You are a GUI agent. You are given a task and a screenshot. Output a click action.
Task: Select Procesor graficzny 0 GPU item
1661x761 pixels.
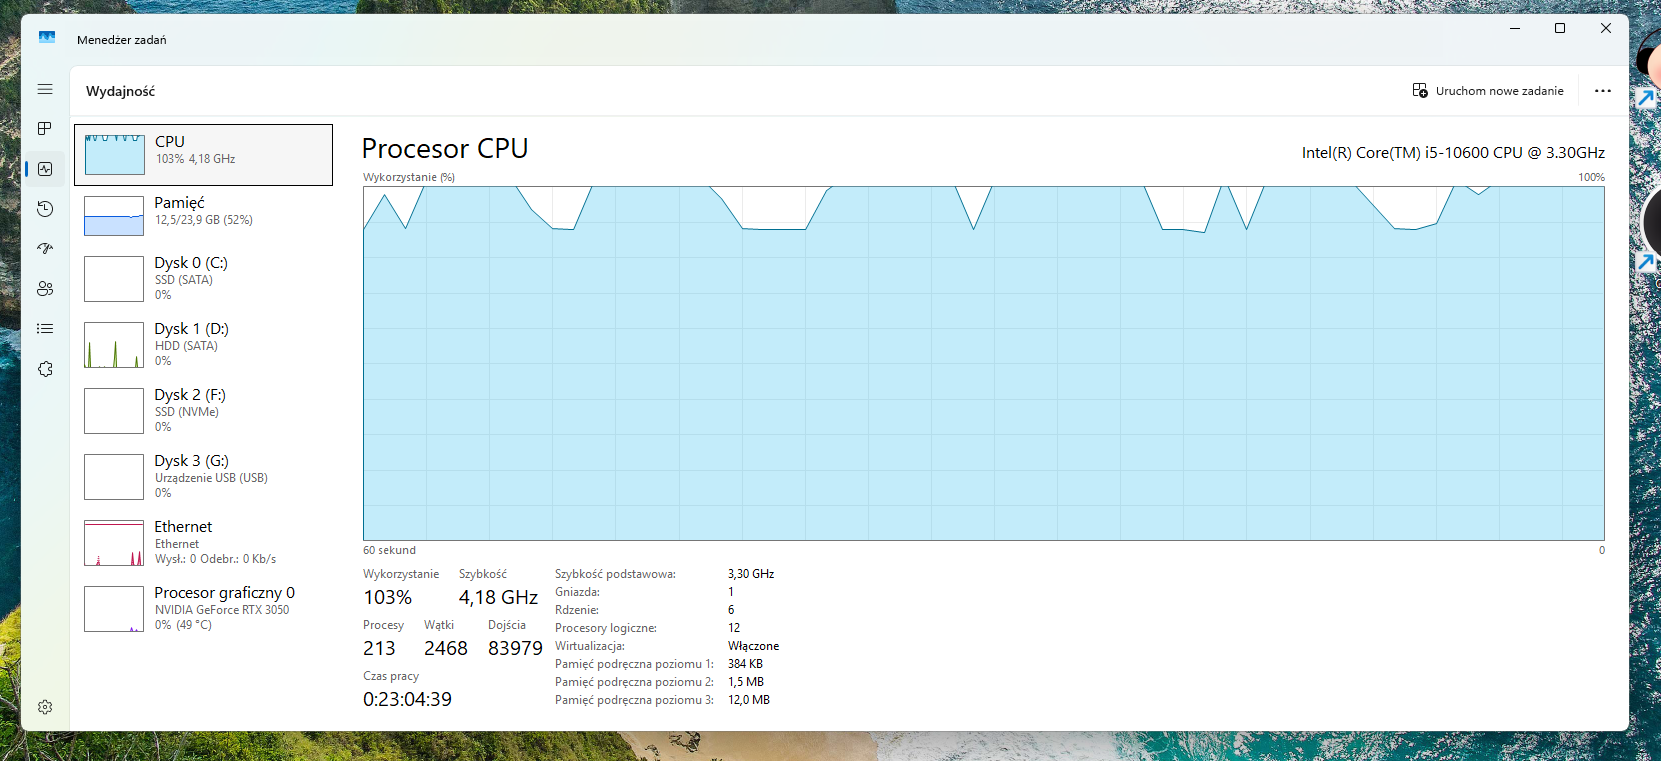tap(203, 609)
